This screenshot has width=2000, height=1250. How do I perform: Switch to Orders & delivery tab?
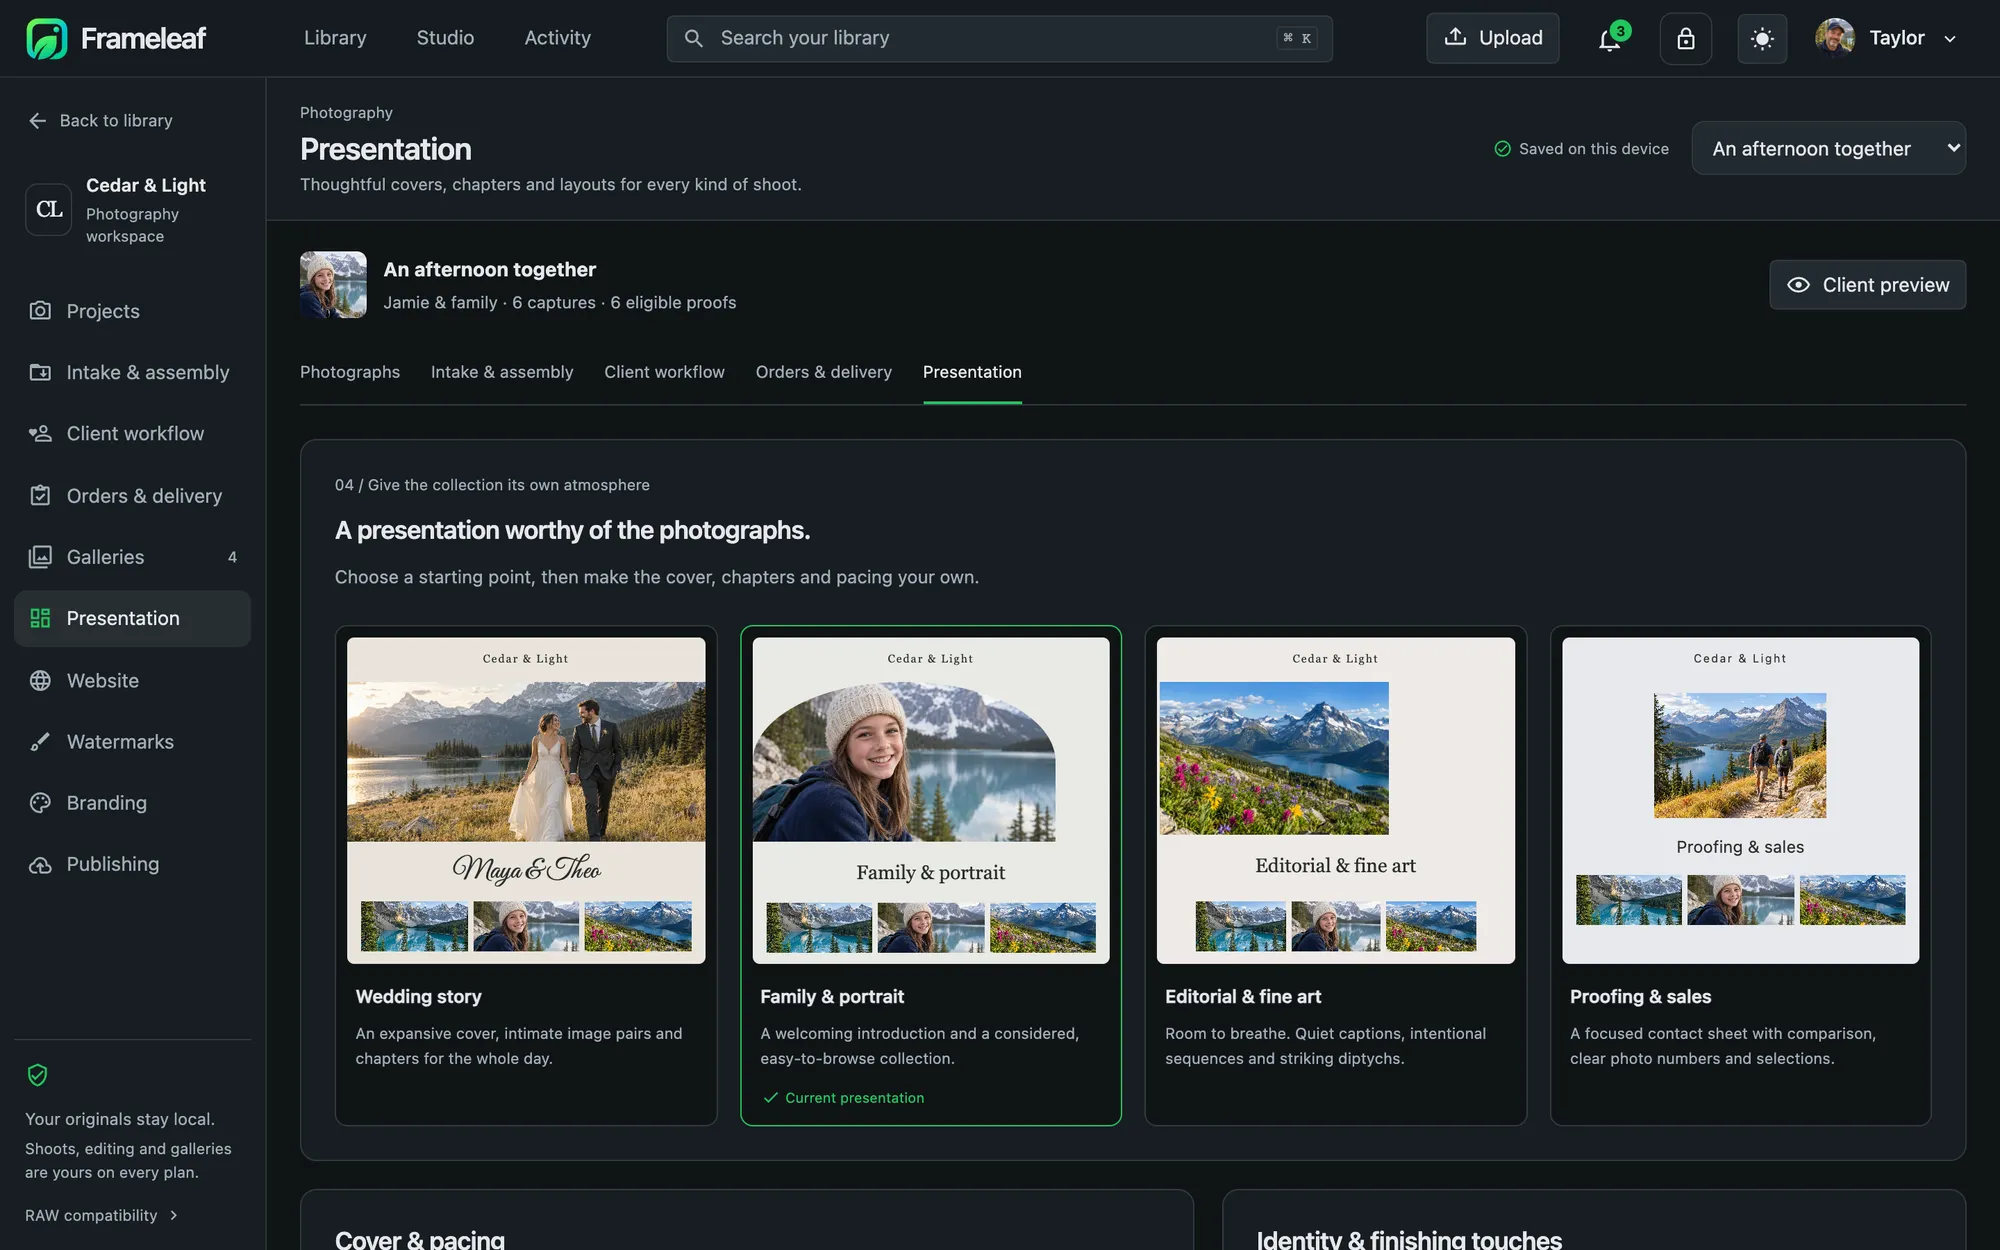pyautogui.click(x=824, y=372)
